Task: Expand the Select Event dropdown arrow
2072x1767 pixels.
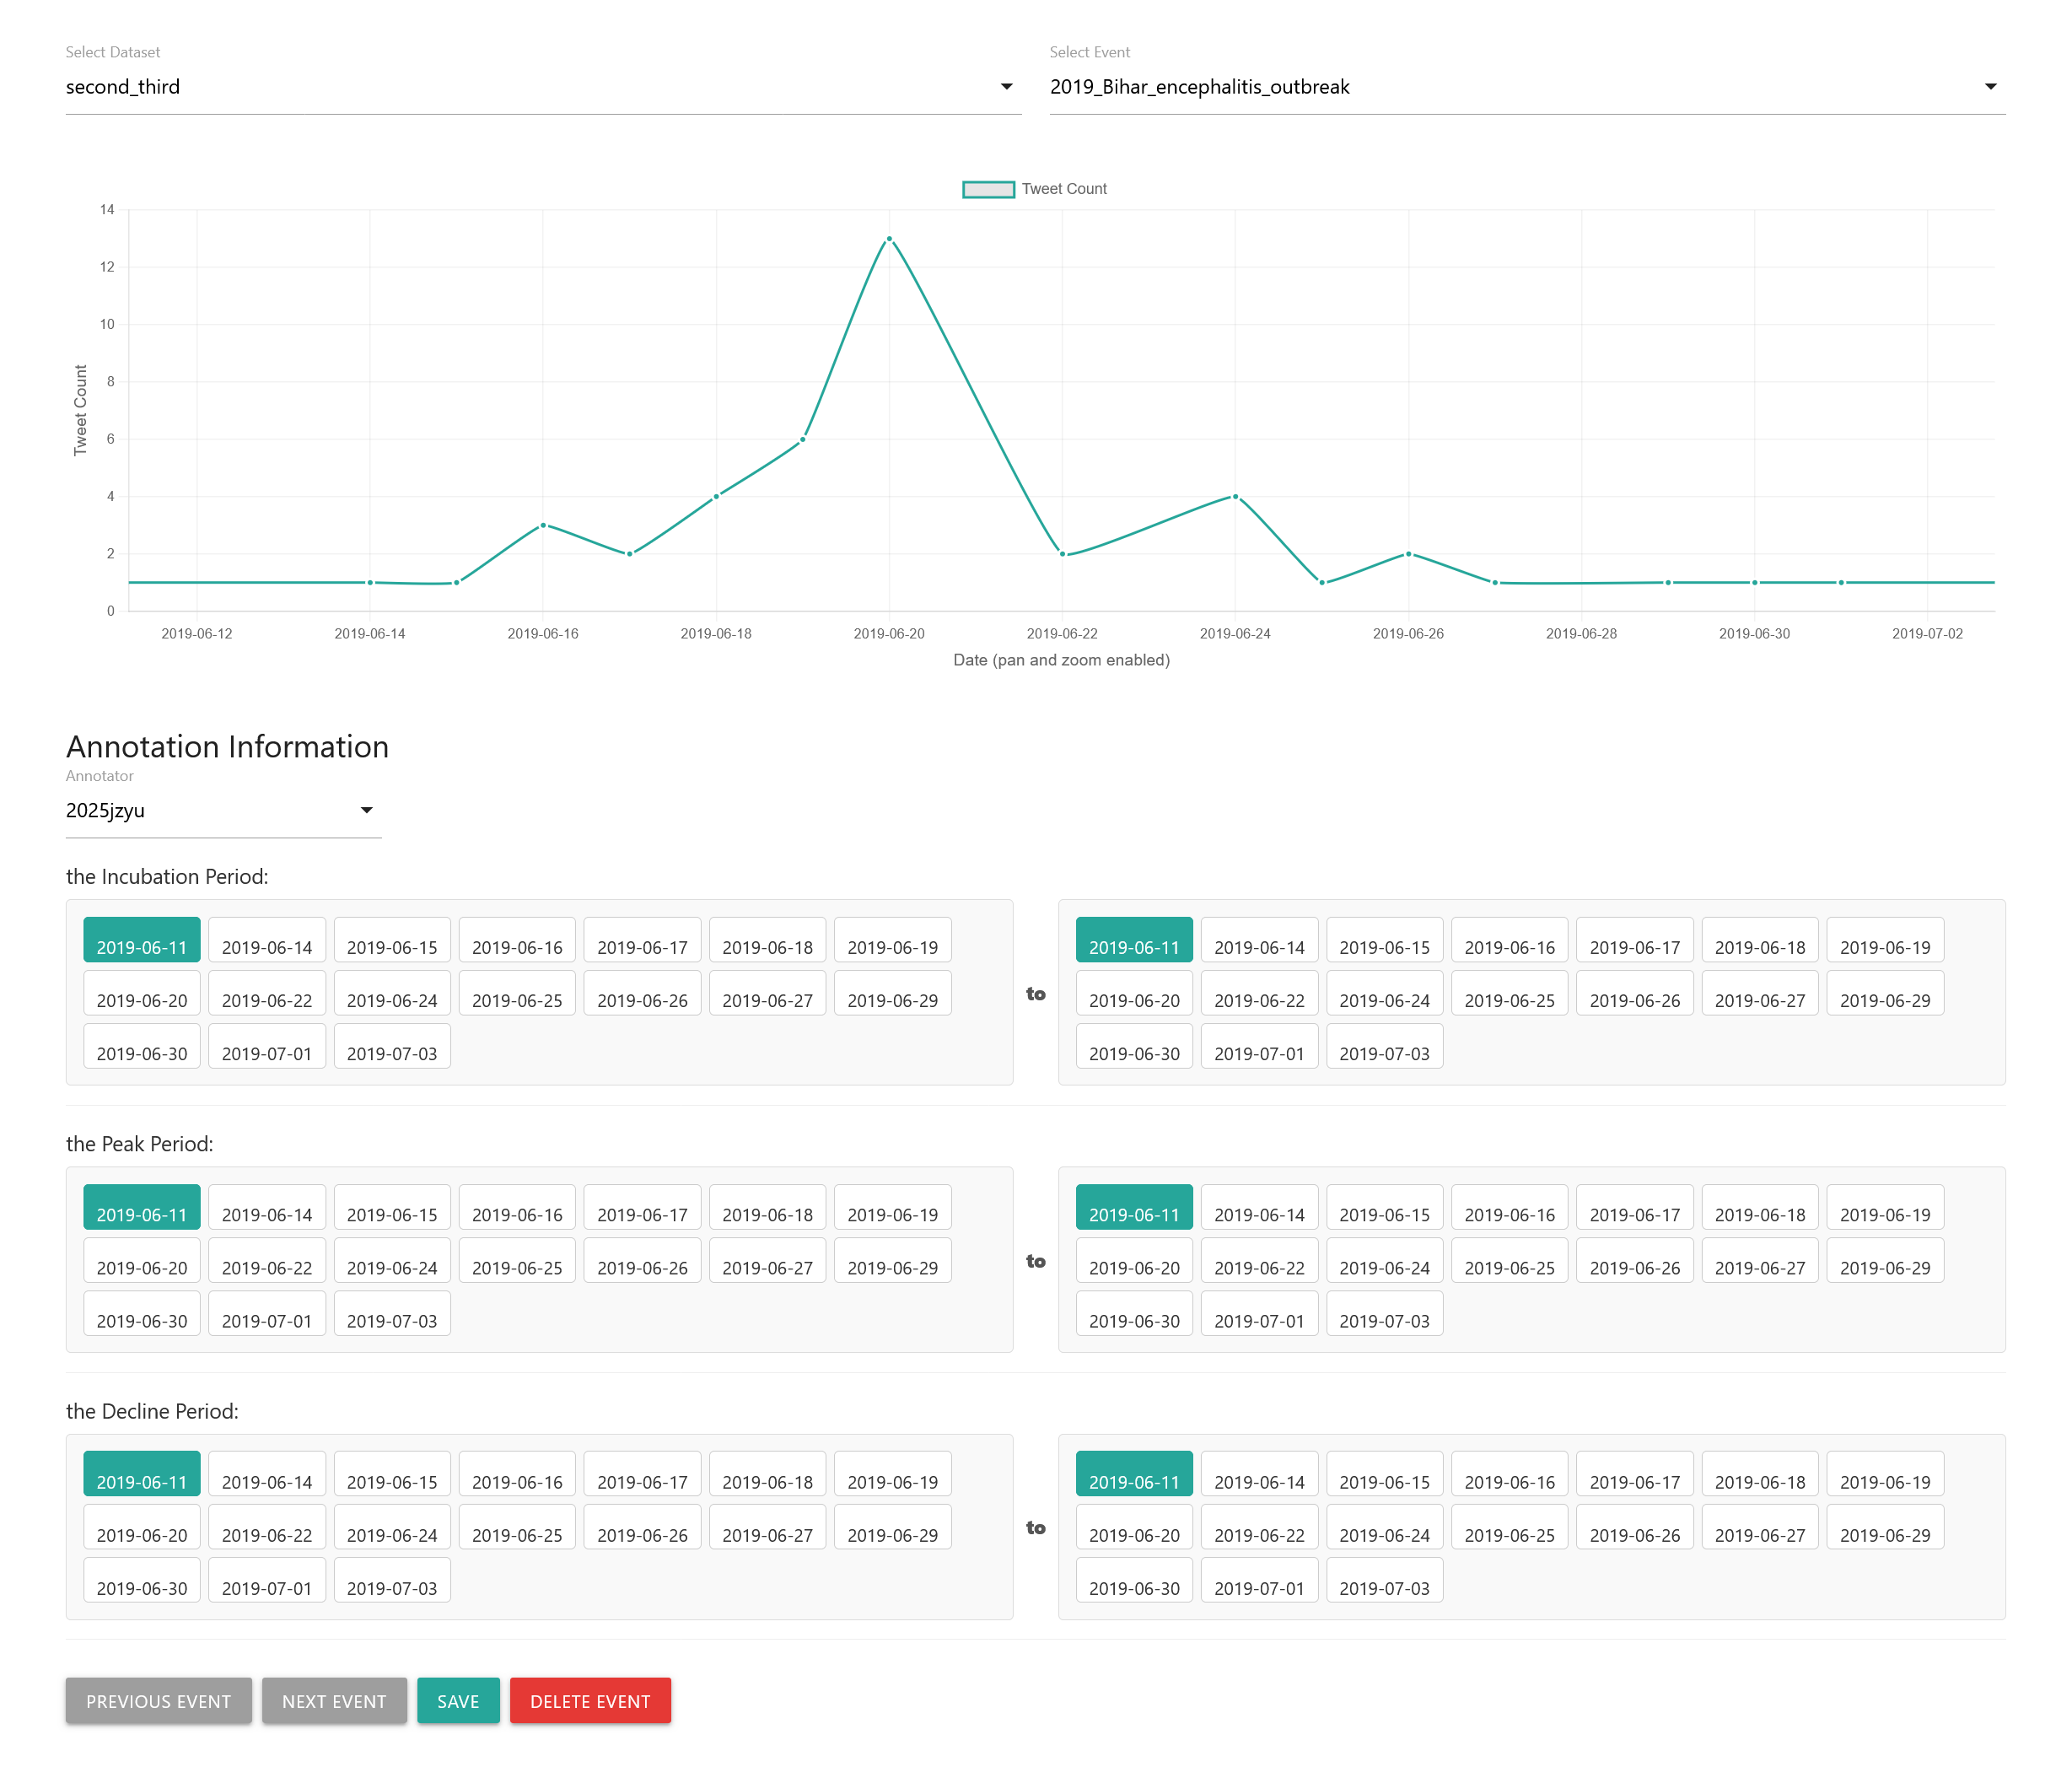Action: coord(1990,87)
